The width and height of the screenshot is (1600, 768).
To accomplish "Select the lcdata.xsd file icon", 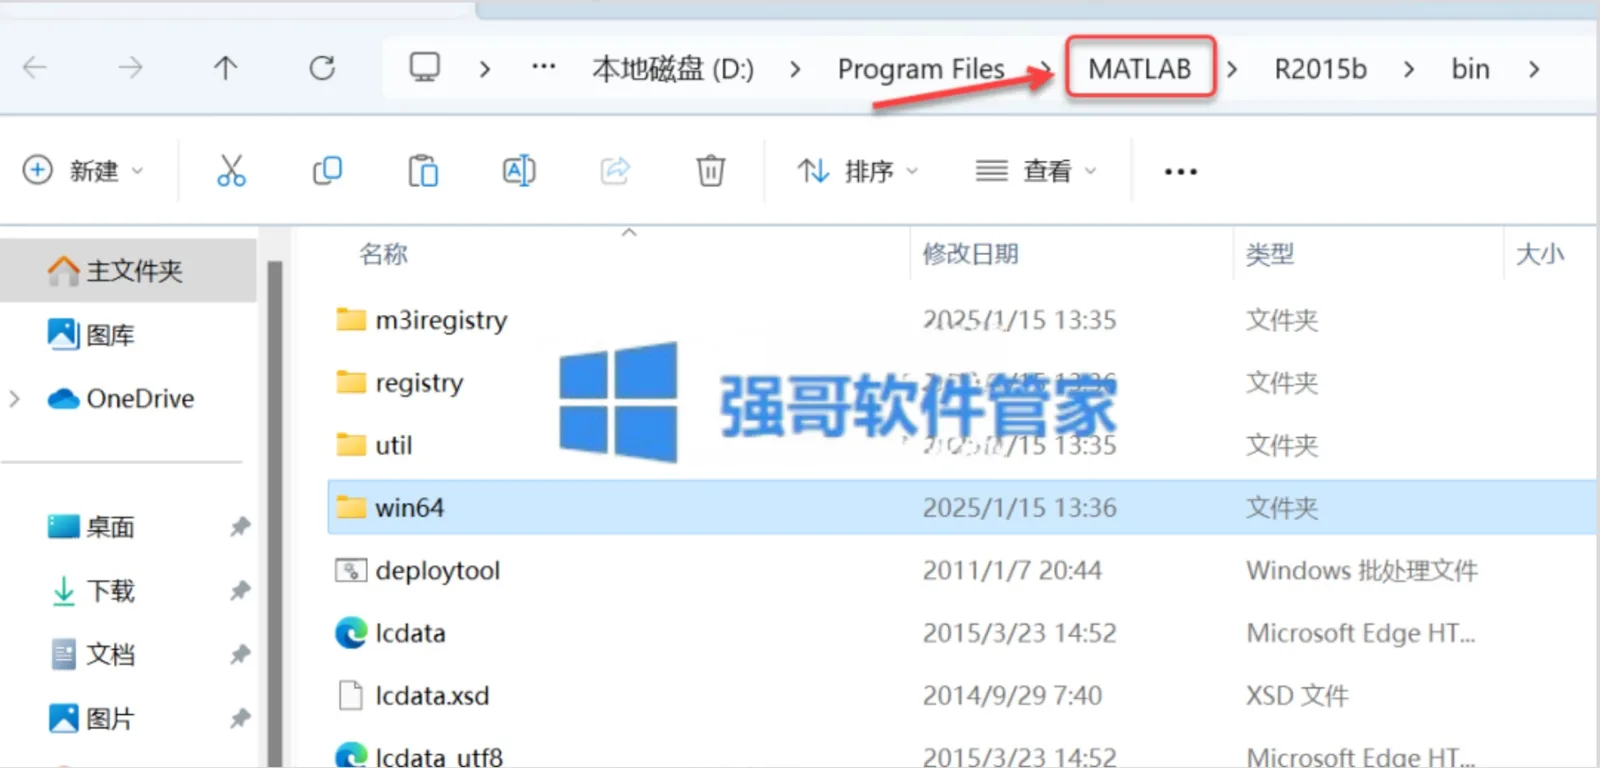I will [351, 695].
